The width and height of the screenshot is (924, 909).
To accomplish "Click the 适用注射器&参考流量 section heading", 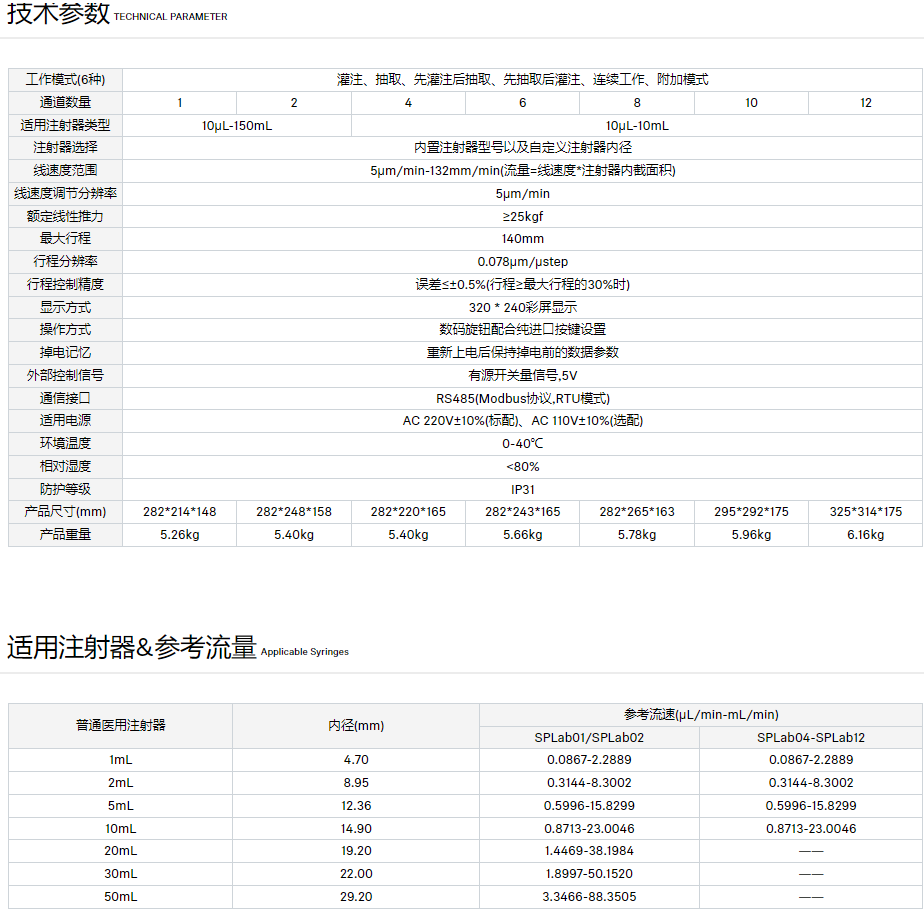I will pos(132,648).
